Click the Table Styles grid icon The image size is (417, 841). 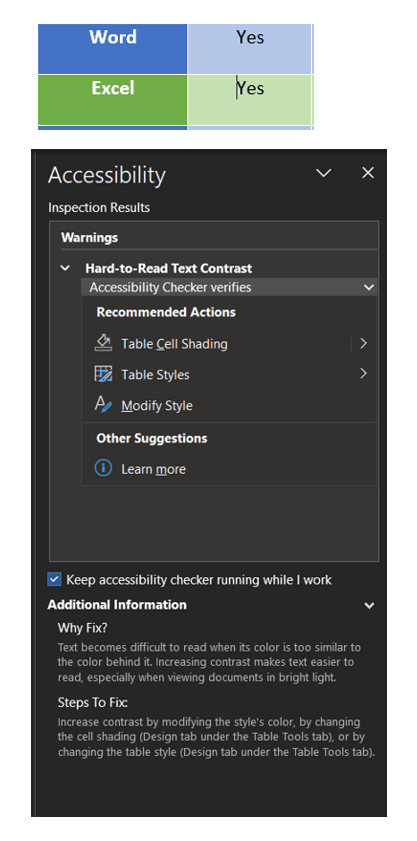pyautogui.click(x=103, y=374)
